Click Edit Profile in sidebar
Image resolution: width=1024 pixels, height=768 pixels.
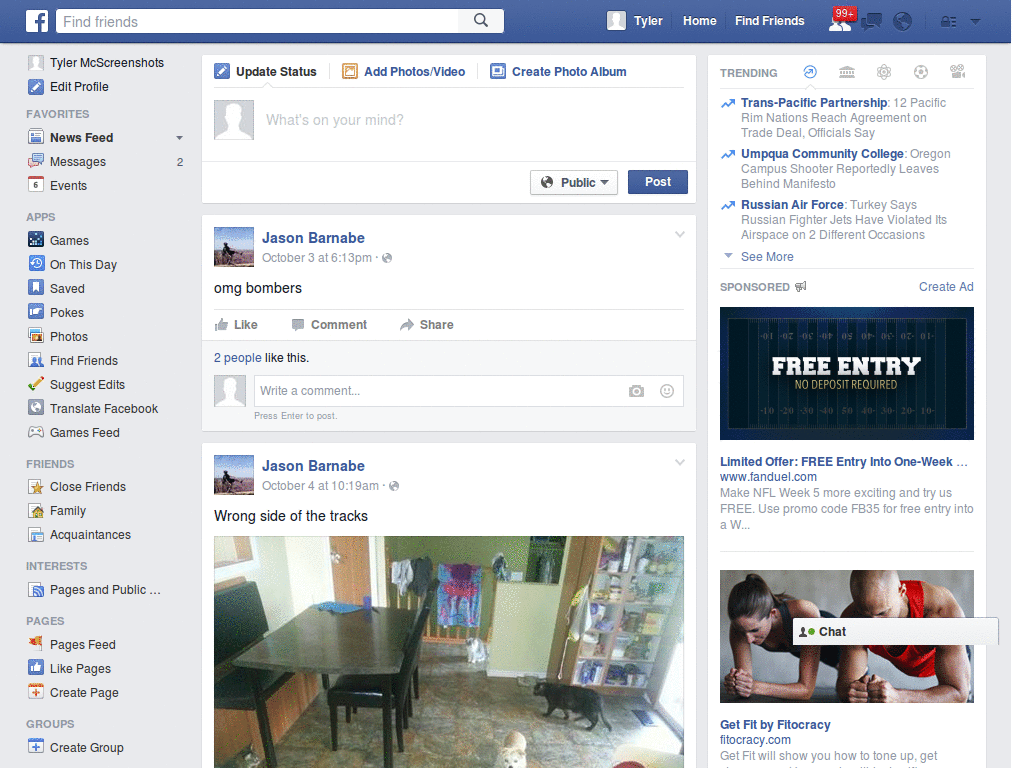coord(69,87)
